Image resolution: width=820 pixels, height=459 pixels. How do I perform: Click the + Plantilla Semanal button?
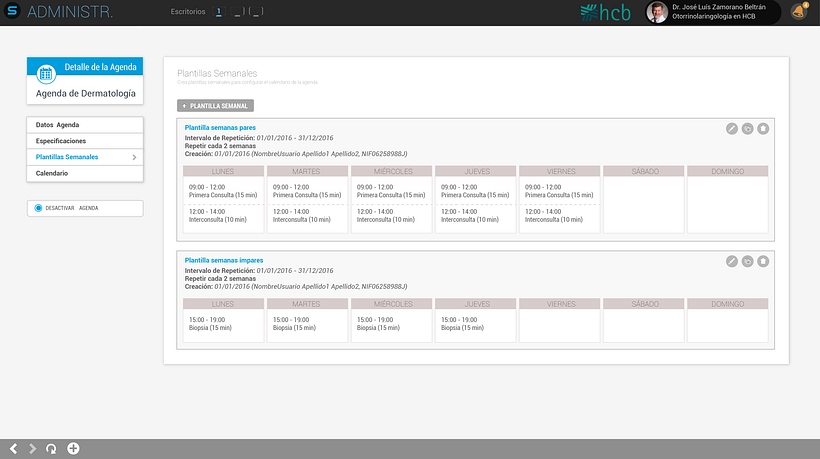point(215,106)
